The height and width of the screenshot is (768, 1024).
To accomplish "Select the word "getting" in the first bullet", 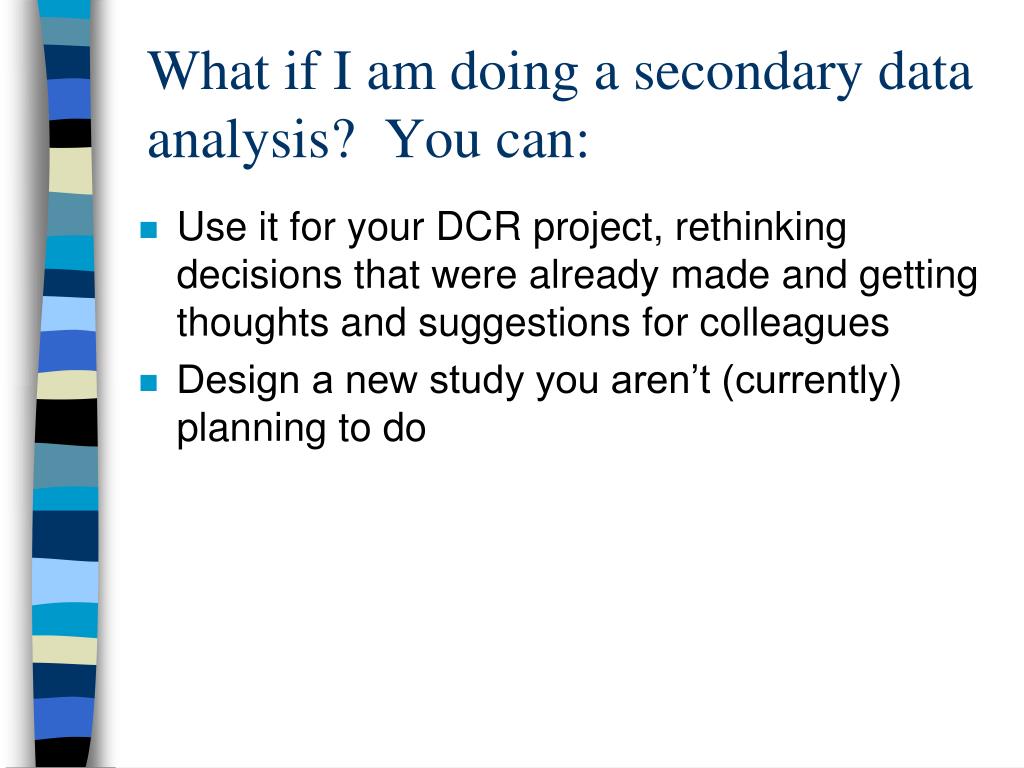I will click(918, 276).
